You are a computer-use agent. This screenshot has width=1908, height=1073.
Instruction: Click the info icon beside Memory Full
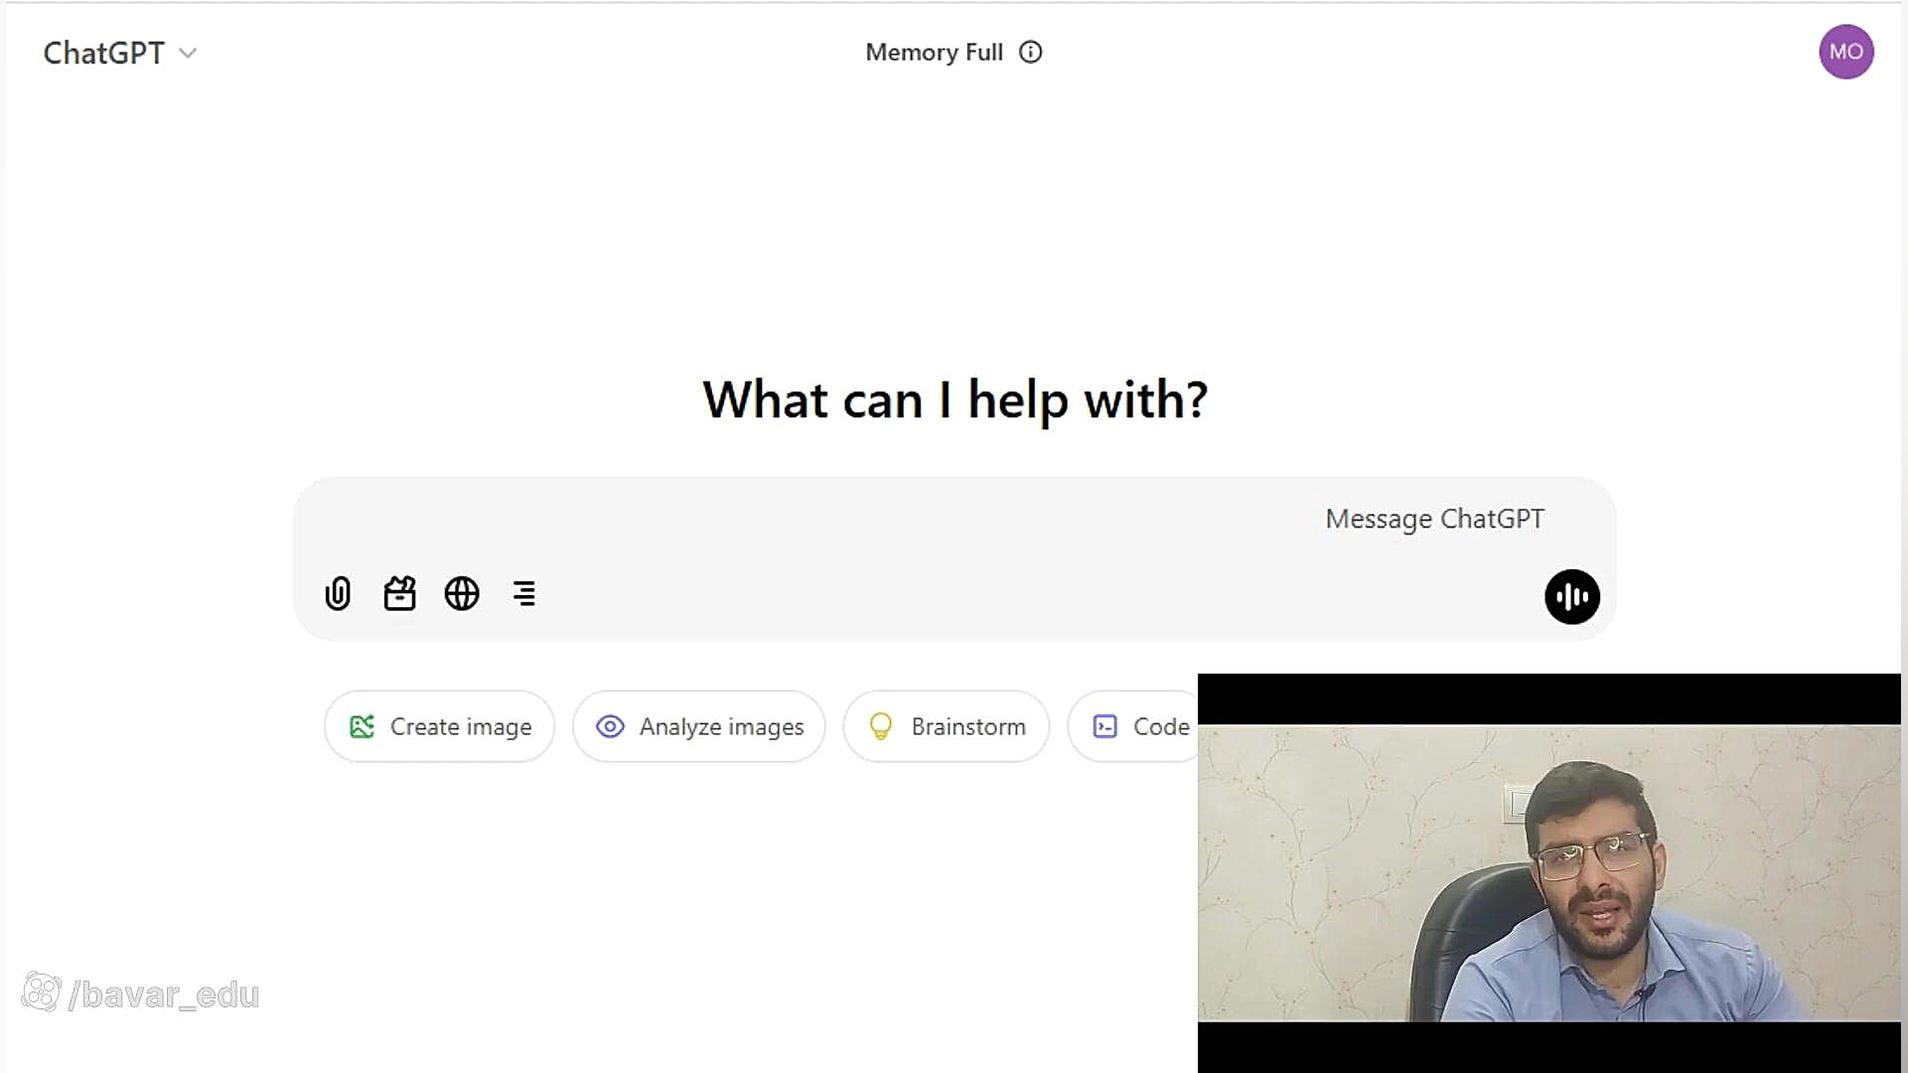1031,52
